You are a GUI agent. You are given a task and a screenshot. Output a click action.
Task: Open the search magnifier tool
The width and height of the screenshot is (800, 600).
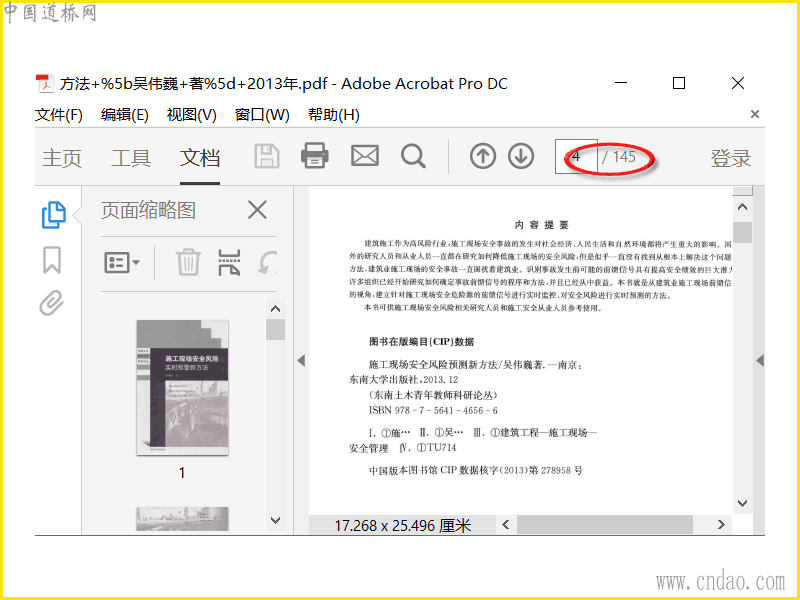click(413, 156)
